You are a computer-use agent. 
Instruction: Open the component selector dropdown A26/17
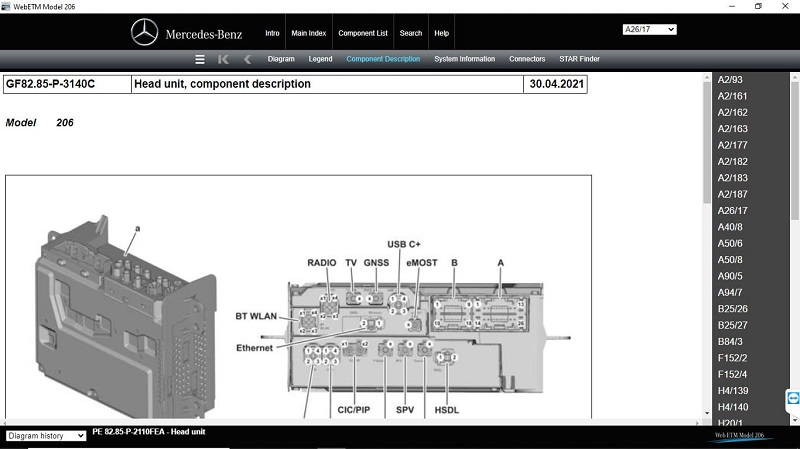pos(649,29)
